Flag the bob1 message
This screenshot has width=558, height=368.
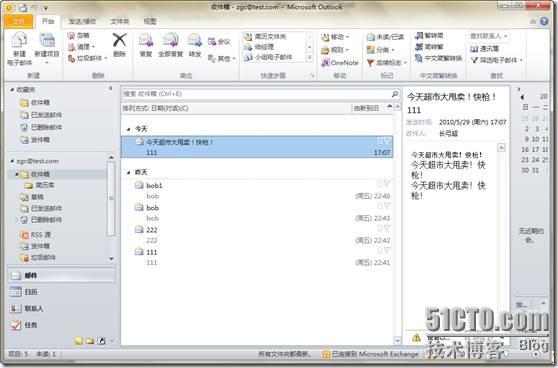[x=386, y=184]
